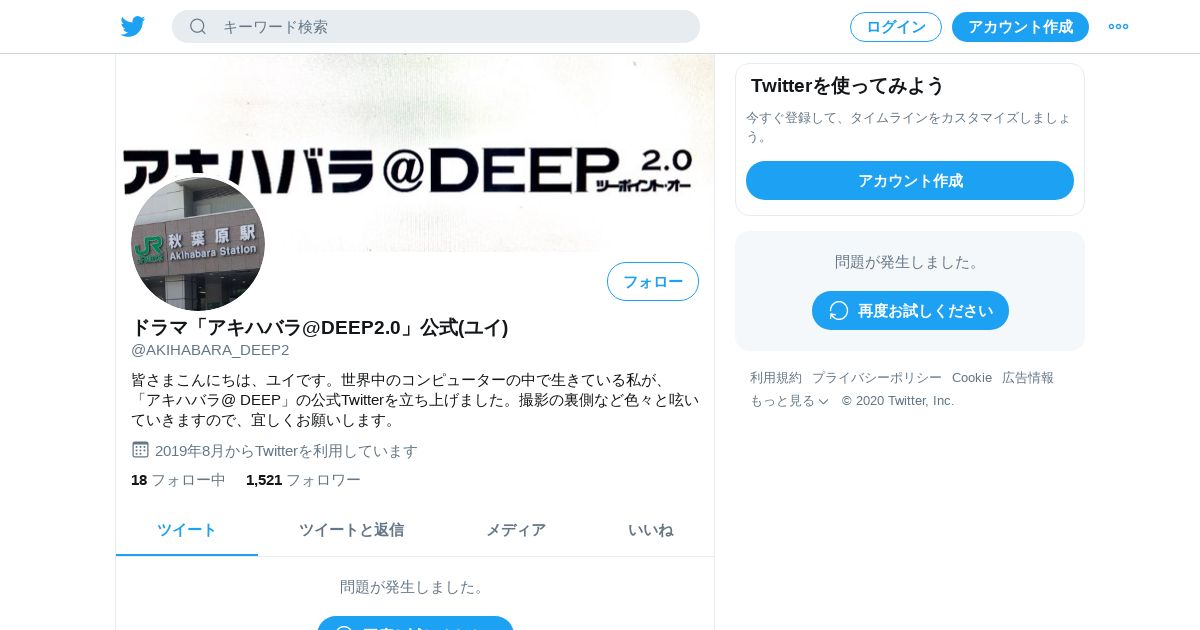
Task: Click the search magnifier icon
Action: [x=198, y=27]
